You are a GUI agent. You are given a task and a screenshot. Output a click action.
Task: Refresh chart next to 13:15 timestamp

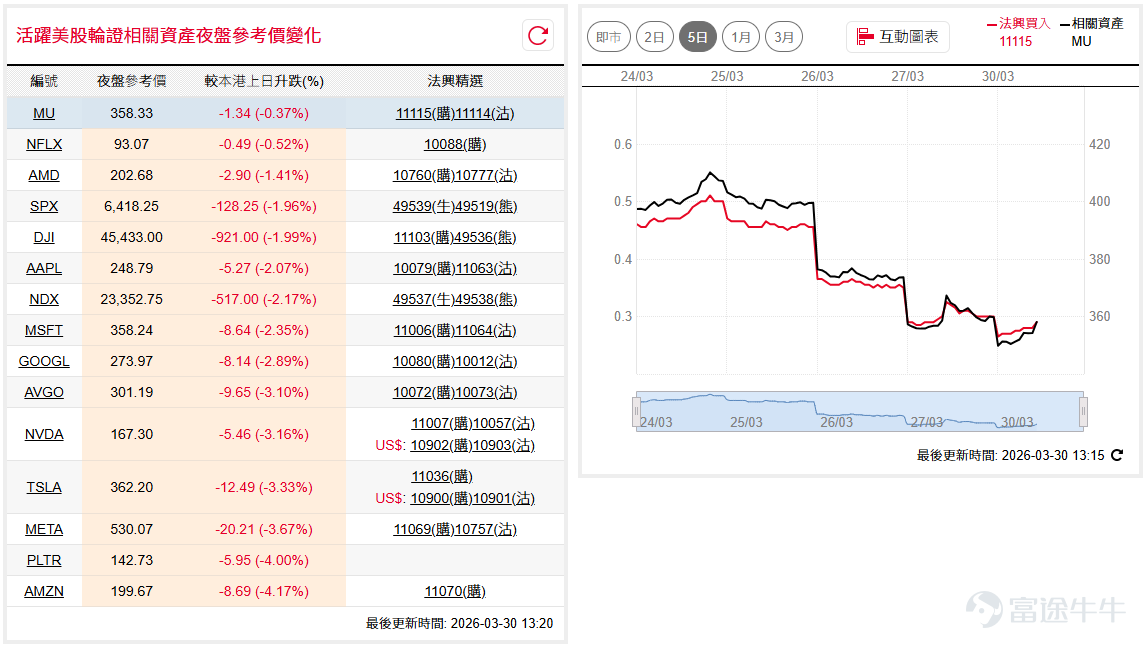(x=1117, y=455)
